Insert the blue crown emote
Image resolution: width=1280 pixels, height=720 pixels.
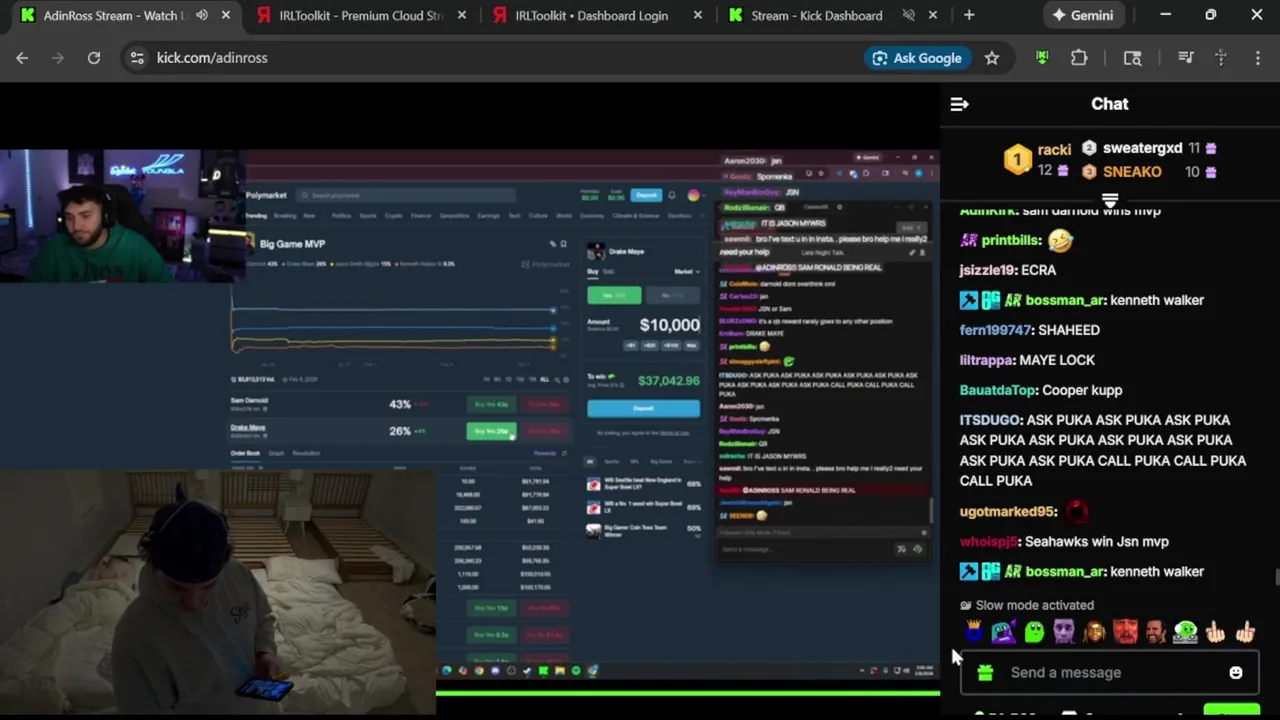pyautogui.click(x=974, y=631)
